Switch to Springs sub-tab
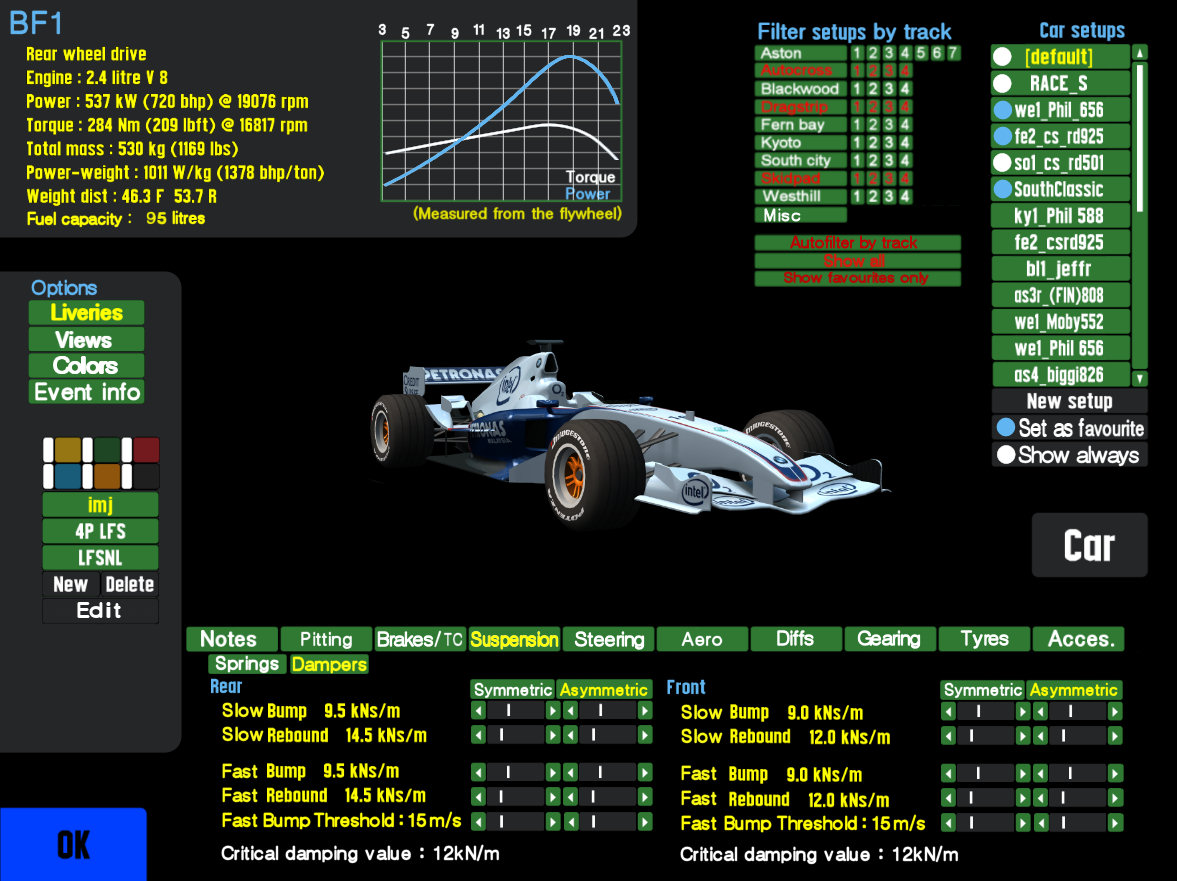 [x=247, y=664]
